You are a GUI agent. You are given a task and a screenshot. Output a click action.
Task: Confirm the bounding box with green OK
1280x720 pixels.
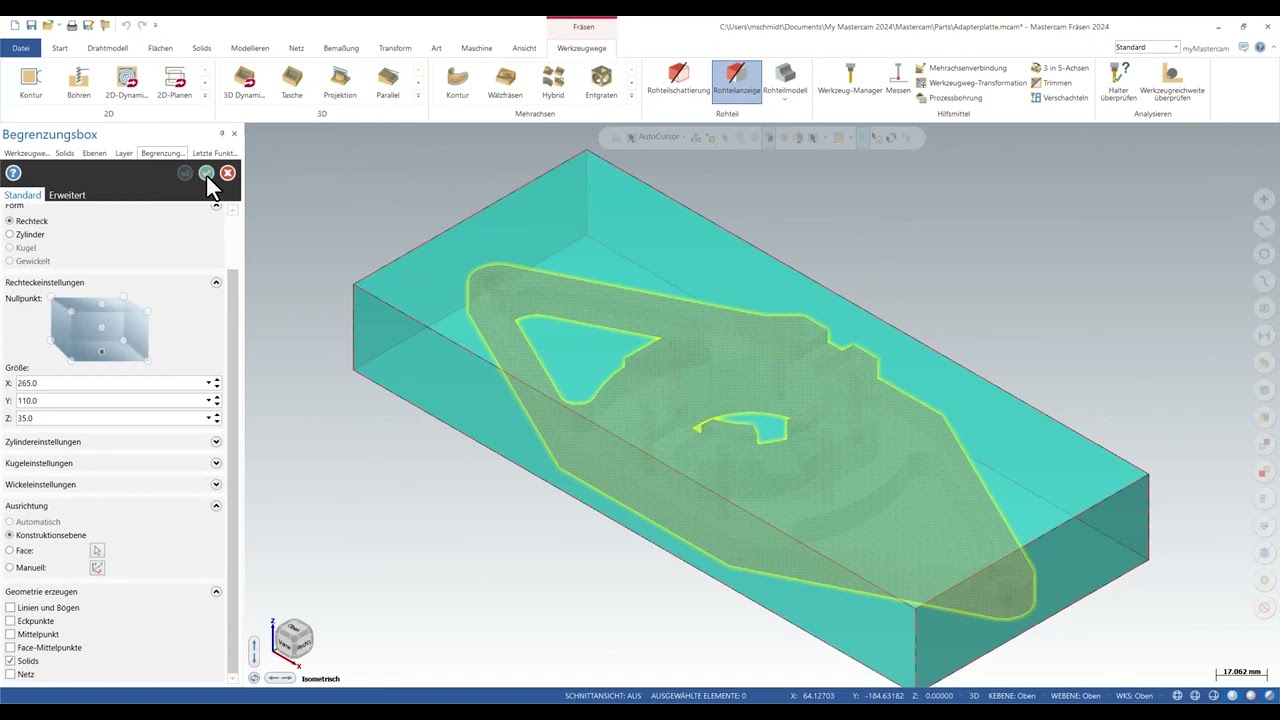206,173
